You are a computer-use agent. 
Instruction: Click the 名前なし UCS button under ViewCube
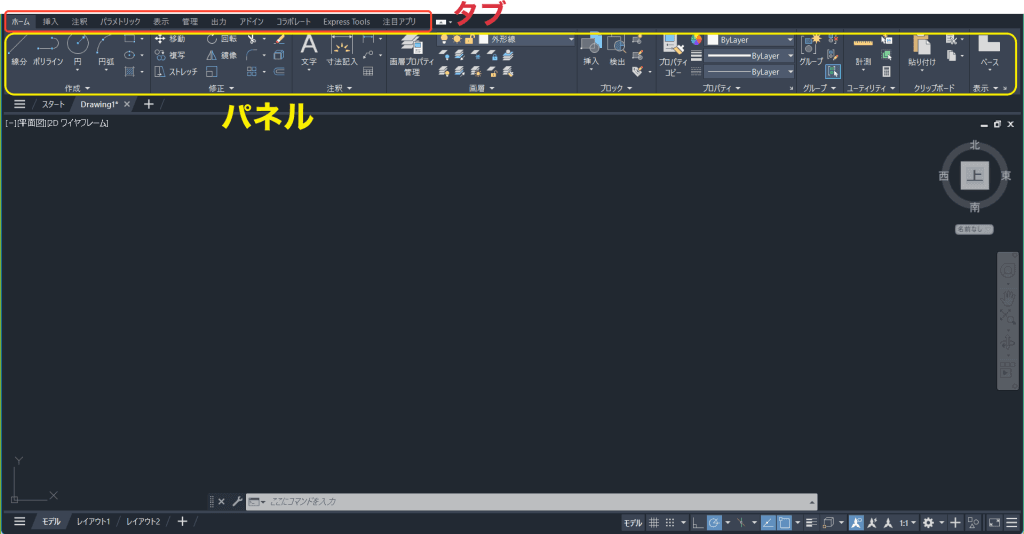click(x=974, y=229)
